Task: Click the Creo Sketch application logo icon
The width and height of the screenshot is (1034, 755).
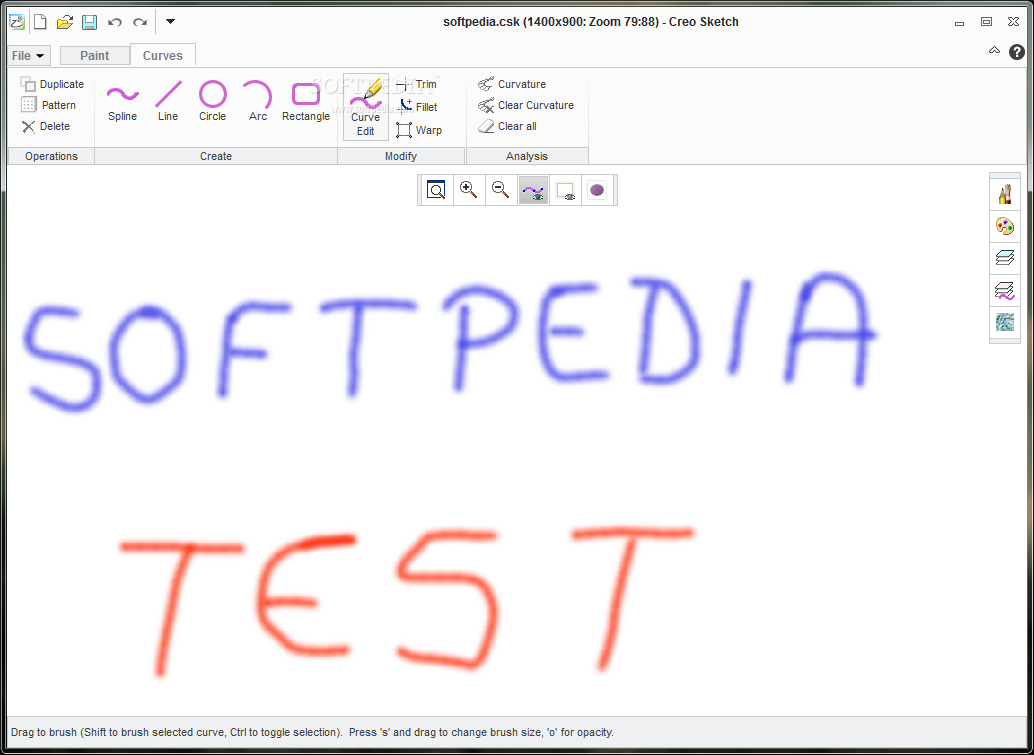Action: tap(16, 22)
